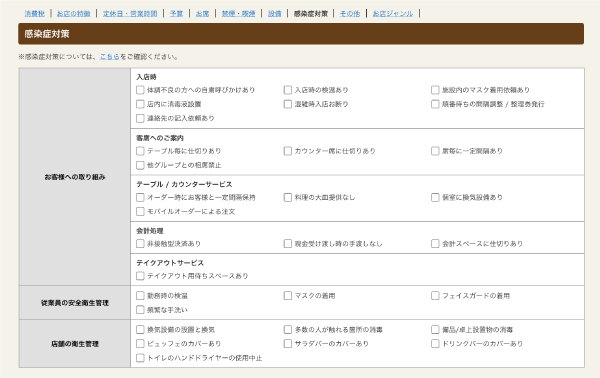This screenshot has height=378, width=600.
Task: Enable 非接触型決済あり checkbox
Action: (140, 244)
